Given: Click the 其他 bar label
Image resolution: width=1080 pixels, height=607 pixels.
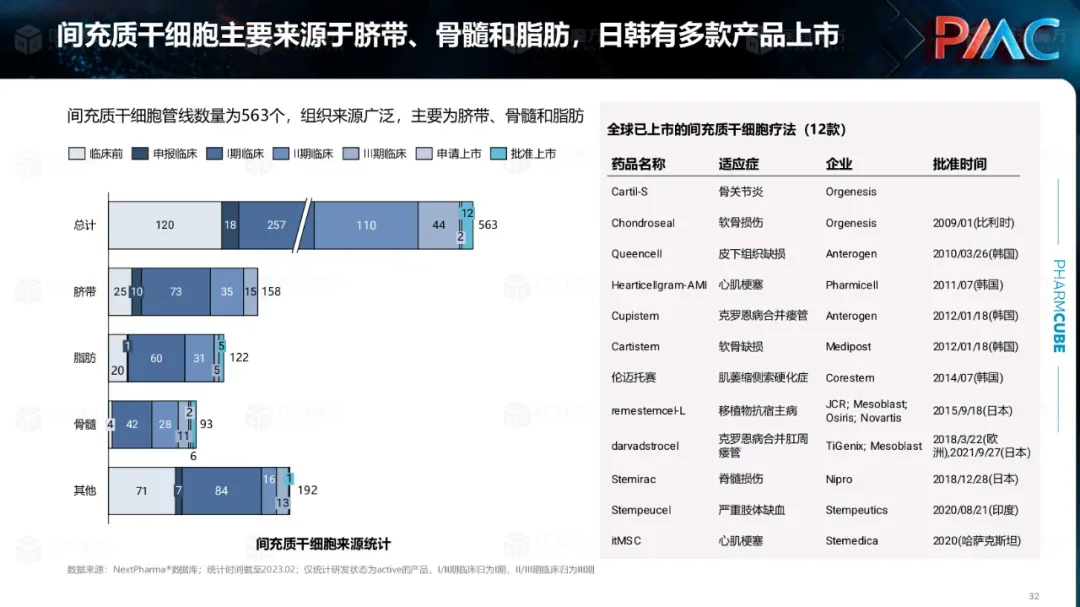Looking at the screenshot, I should point(85,491).
